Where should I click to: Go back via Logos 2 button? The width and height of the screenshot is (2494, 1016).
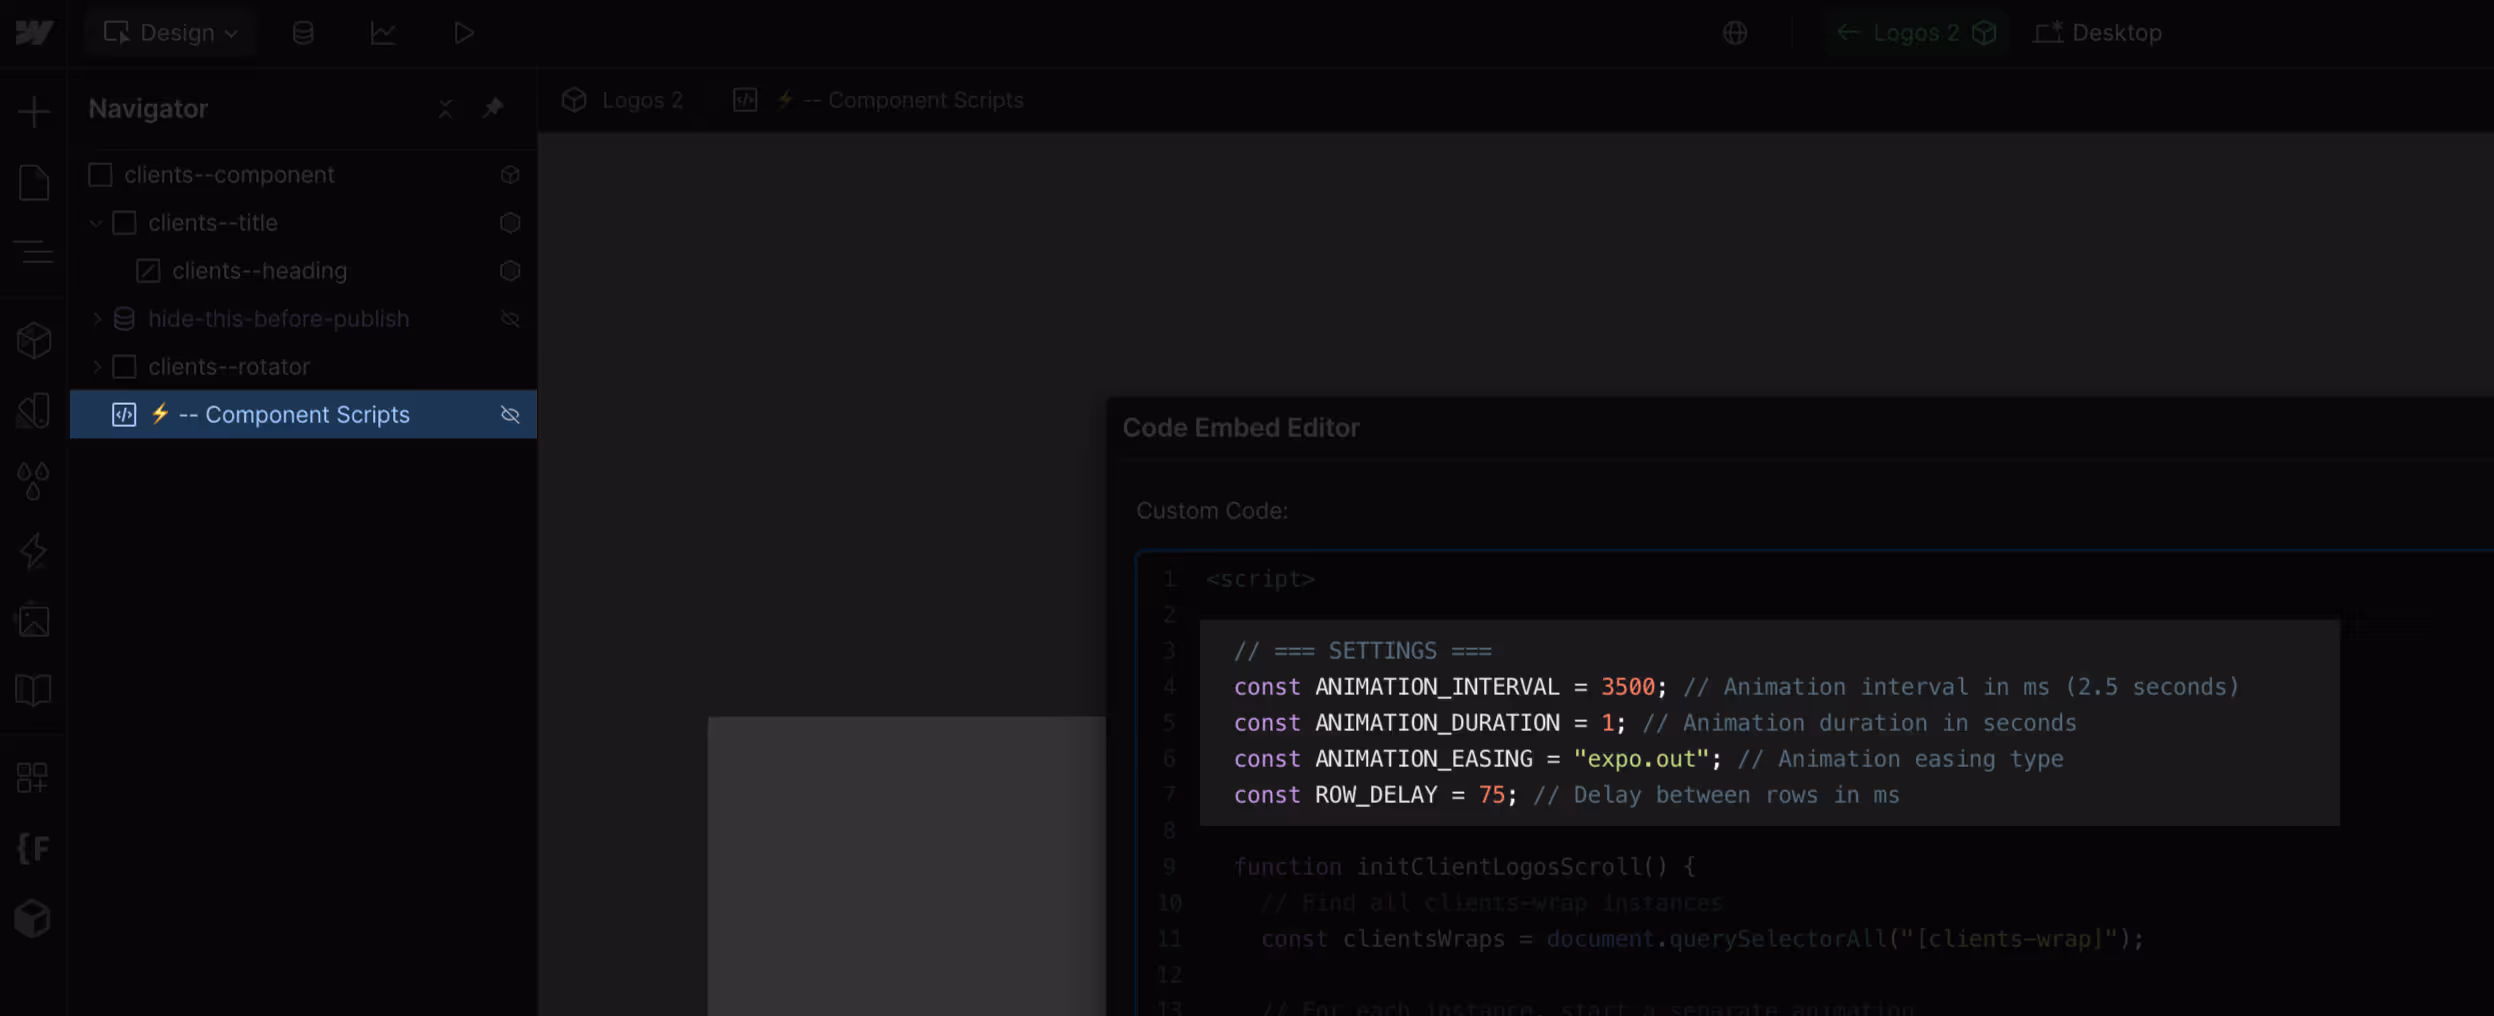pos(1915,33)
